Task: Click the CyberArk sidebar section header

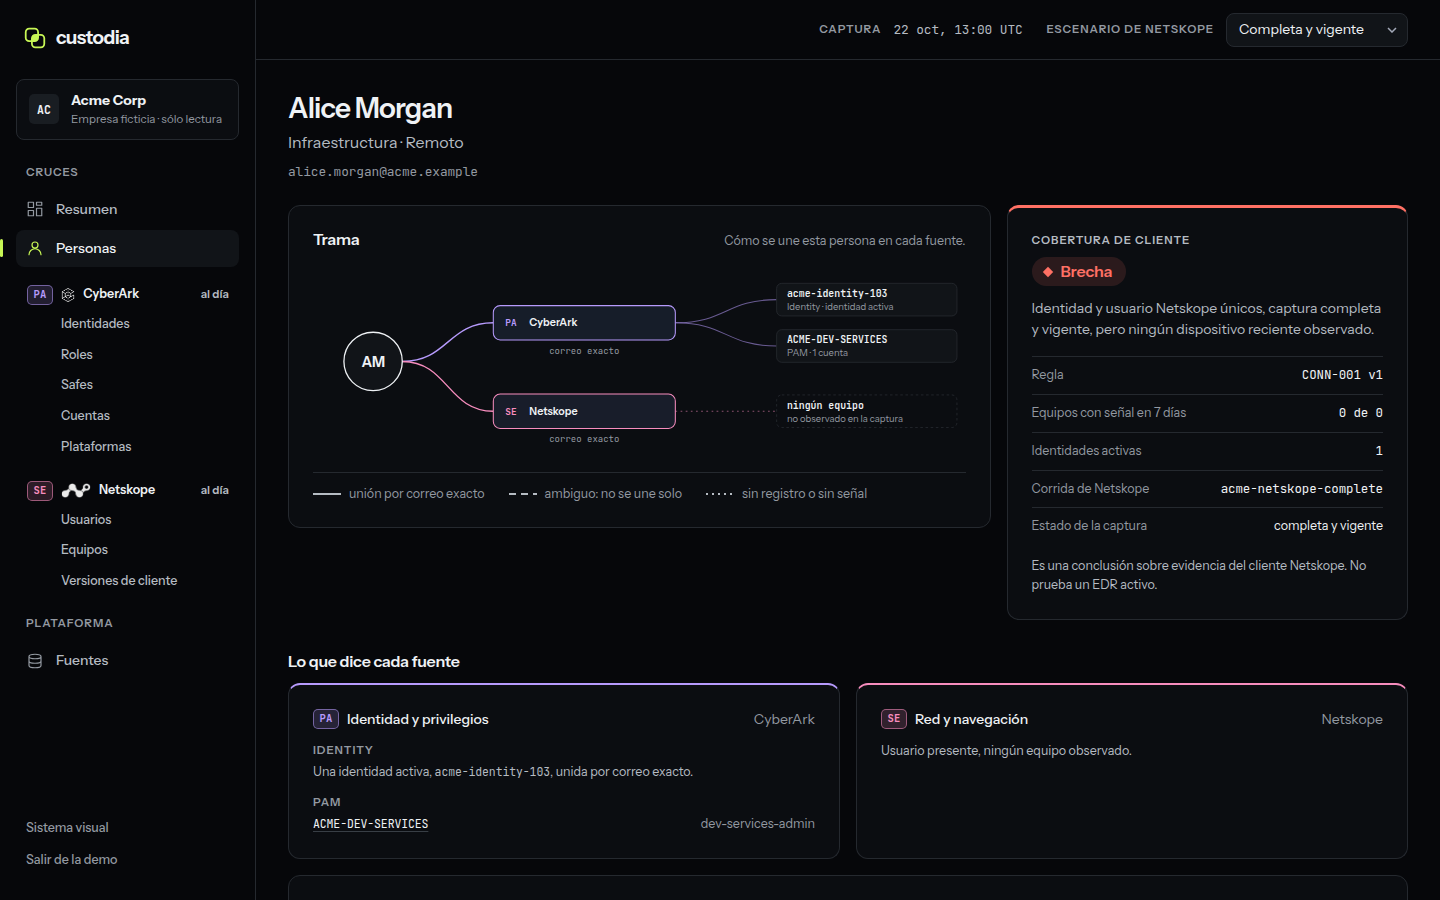Action: [127, 294]
